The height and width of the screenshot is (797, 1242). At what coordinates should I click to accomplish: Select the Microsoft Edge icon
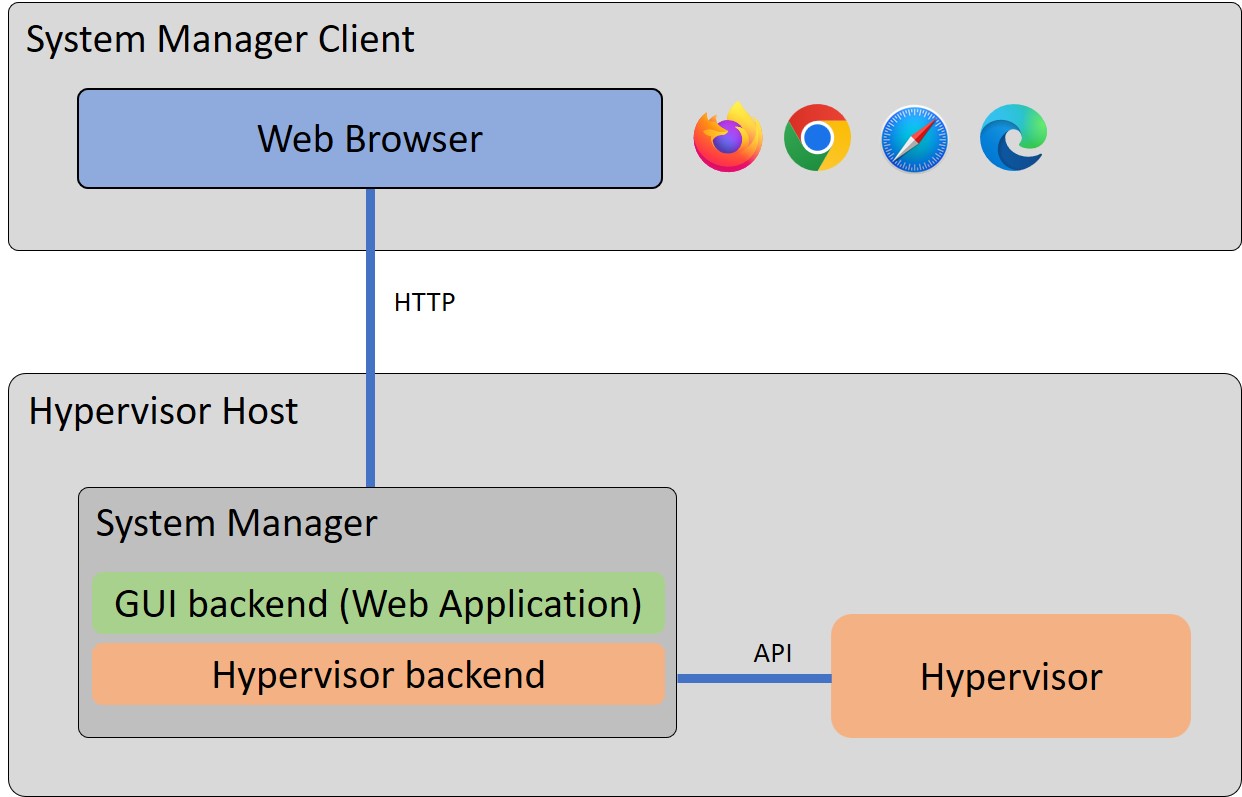click(x=1013, y=137)
